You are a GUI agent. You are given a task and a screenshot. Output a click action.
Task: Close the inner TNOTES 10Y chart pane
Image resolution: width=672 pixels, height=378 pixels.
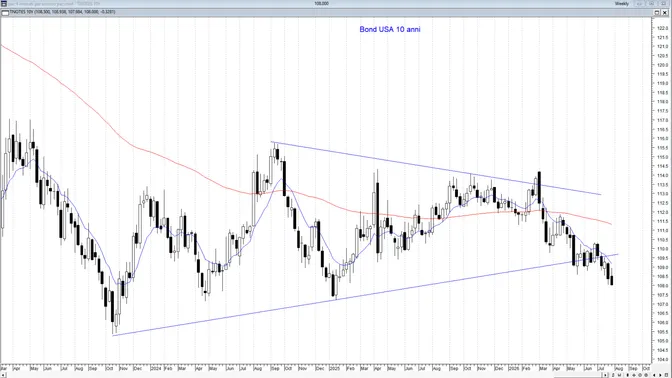[x=665, y=12]
